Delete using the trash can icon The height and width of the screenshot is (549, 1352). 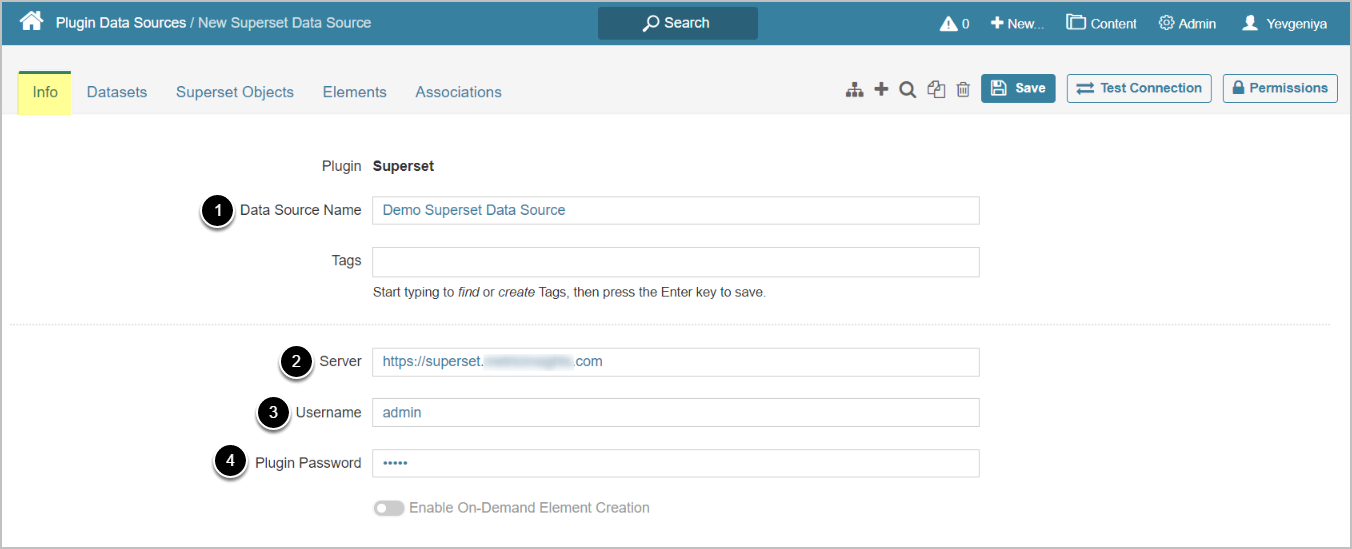[x=963, y=90]
